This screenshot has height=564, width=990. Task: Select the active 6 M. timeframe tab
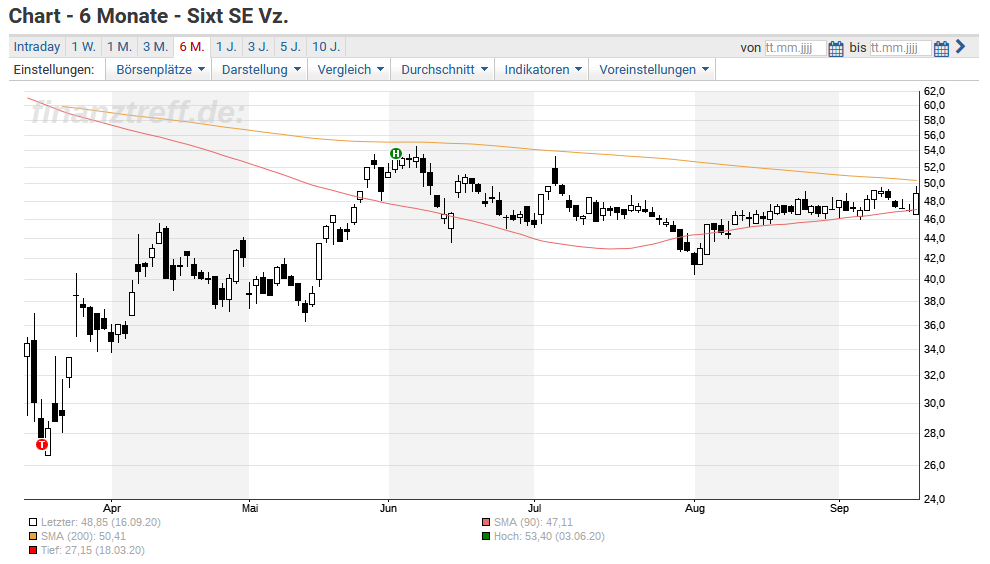coord(192,47)
